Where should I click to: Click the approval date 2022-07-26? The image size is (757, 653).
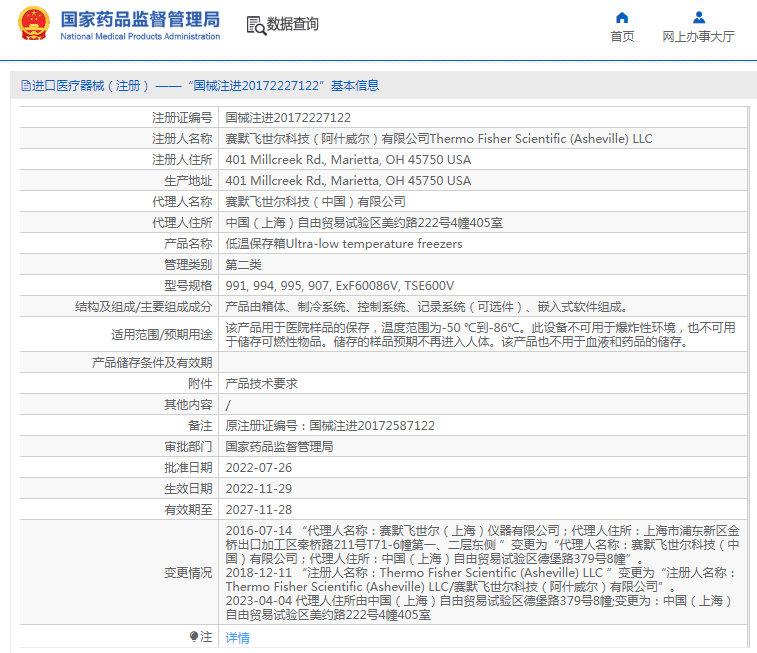[258, 467]
